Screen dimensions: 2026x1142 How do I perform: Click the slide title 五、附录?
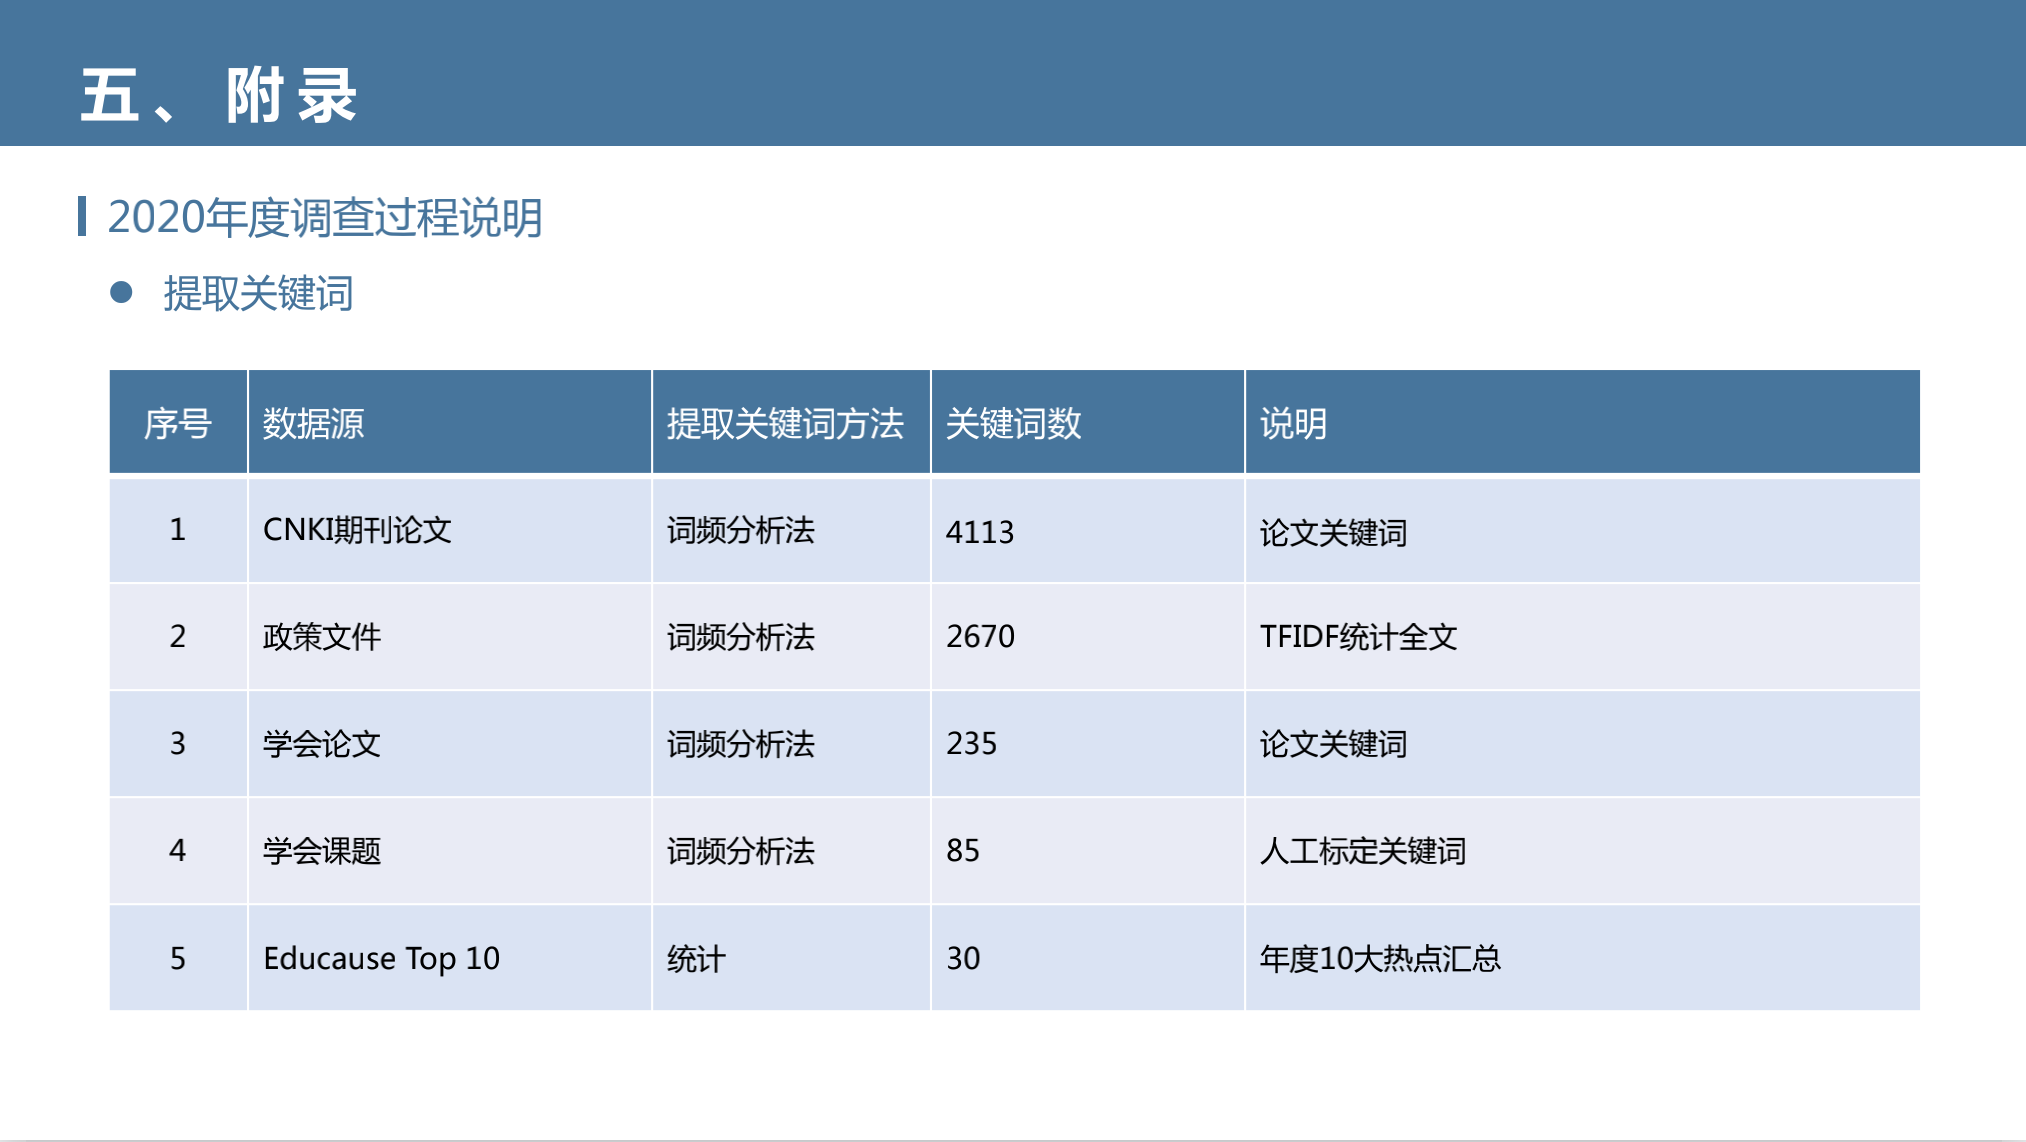[x=218, y=96]
